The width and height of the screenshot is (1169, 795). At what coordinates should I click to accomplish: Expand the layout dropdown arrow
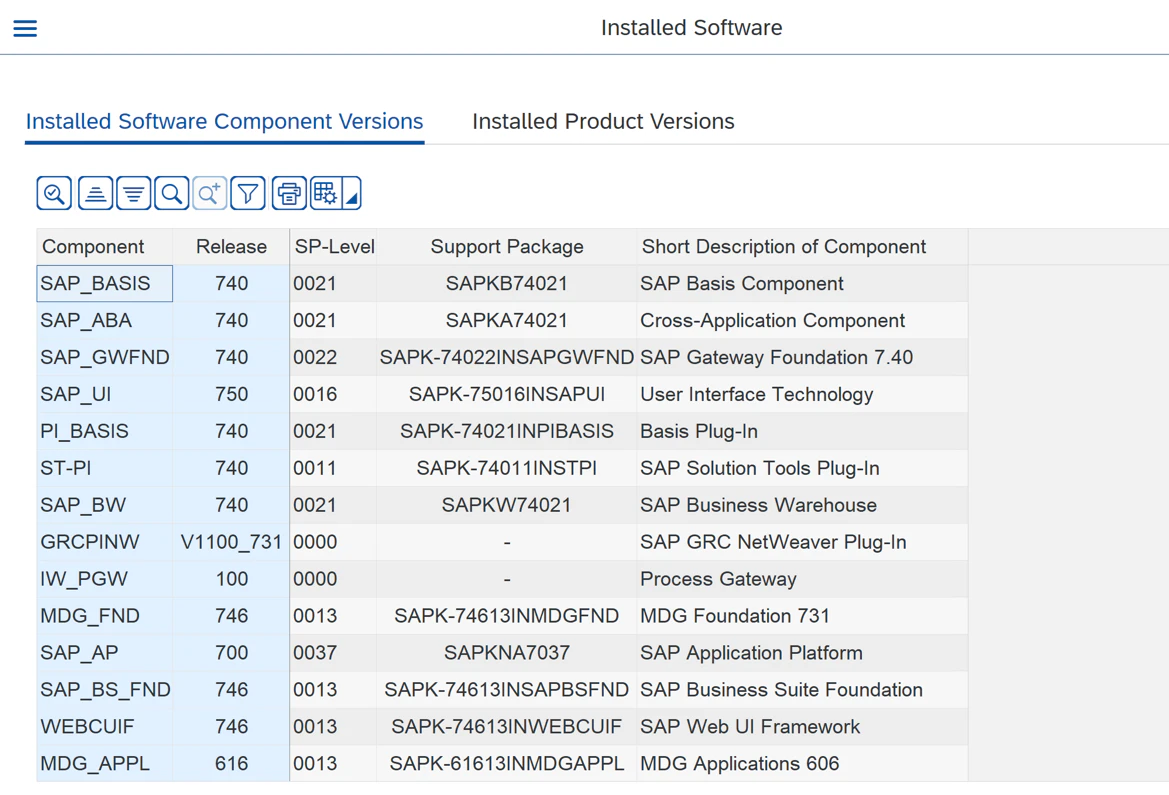pyautogui.click(x=352, y=194)
